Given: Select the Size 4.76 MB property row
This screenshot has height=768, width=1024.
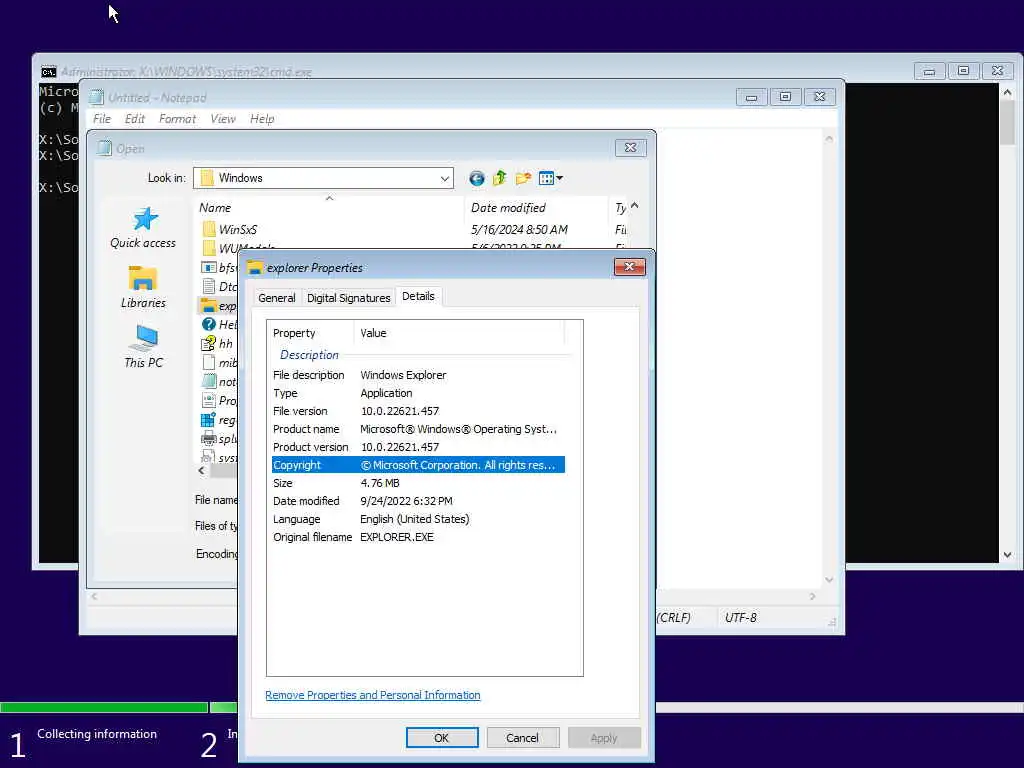Looking at the screenshot, I should tap(418, 483).
